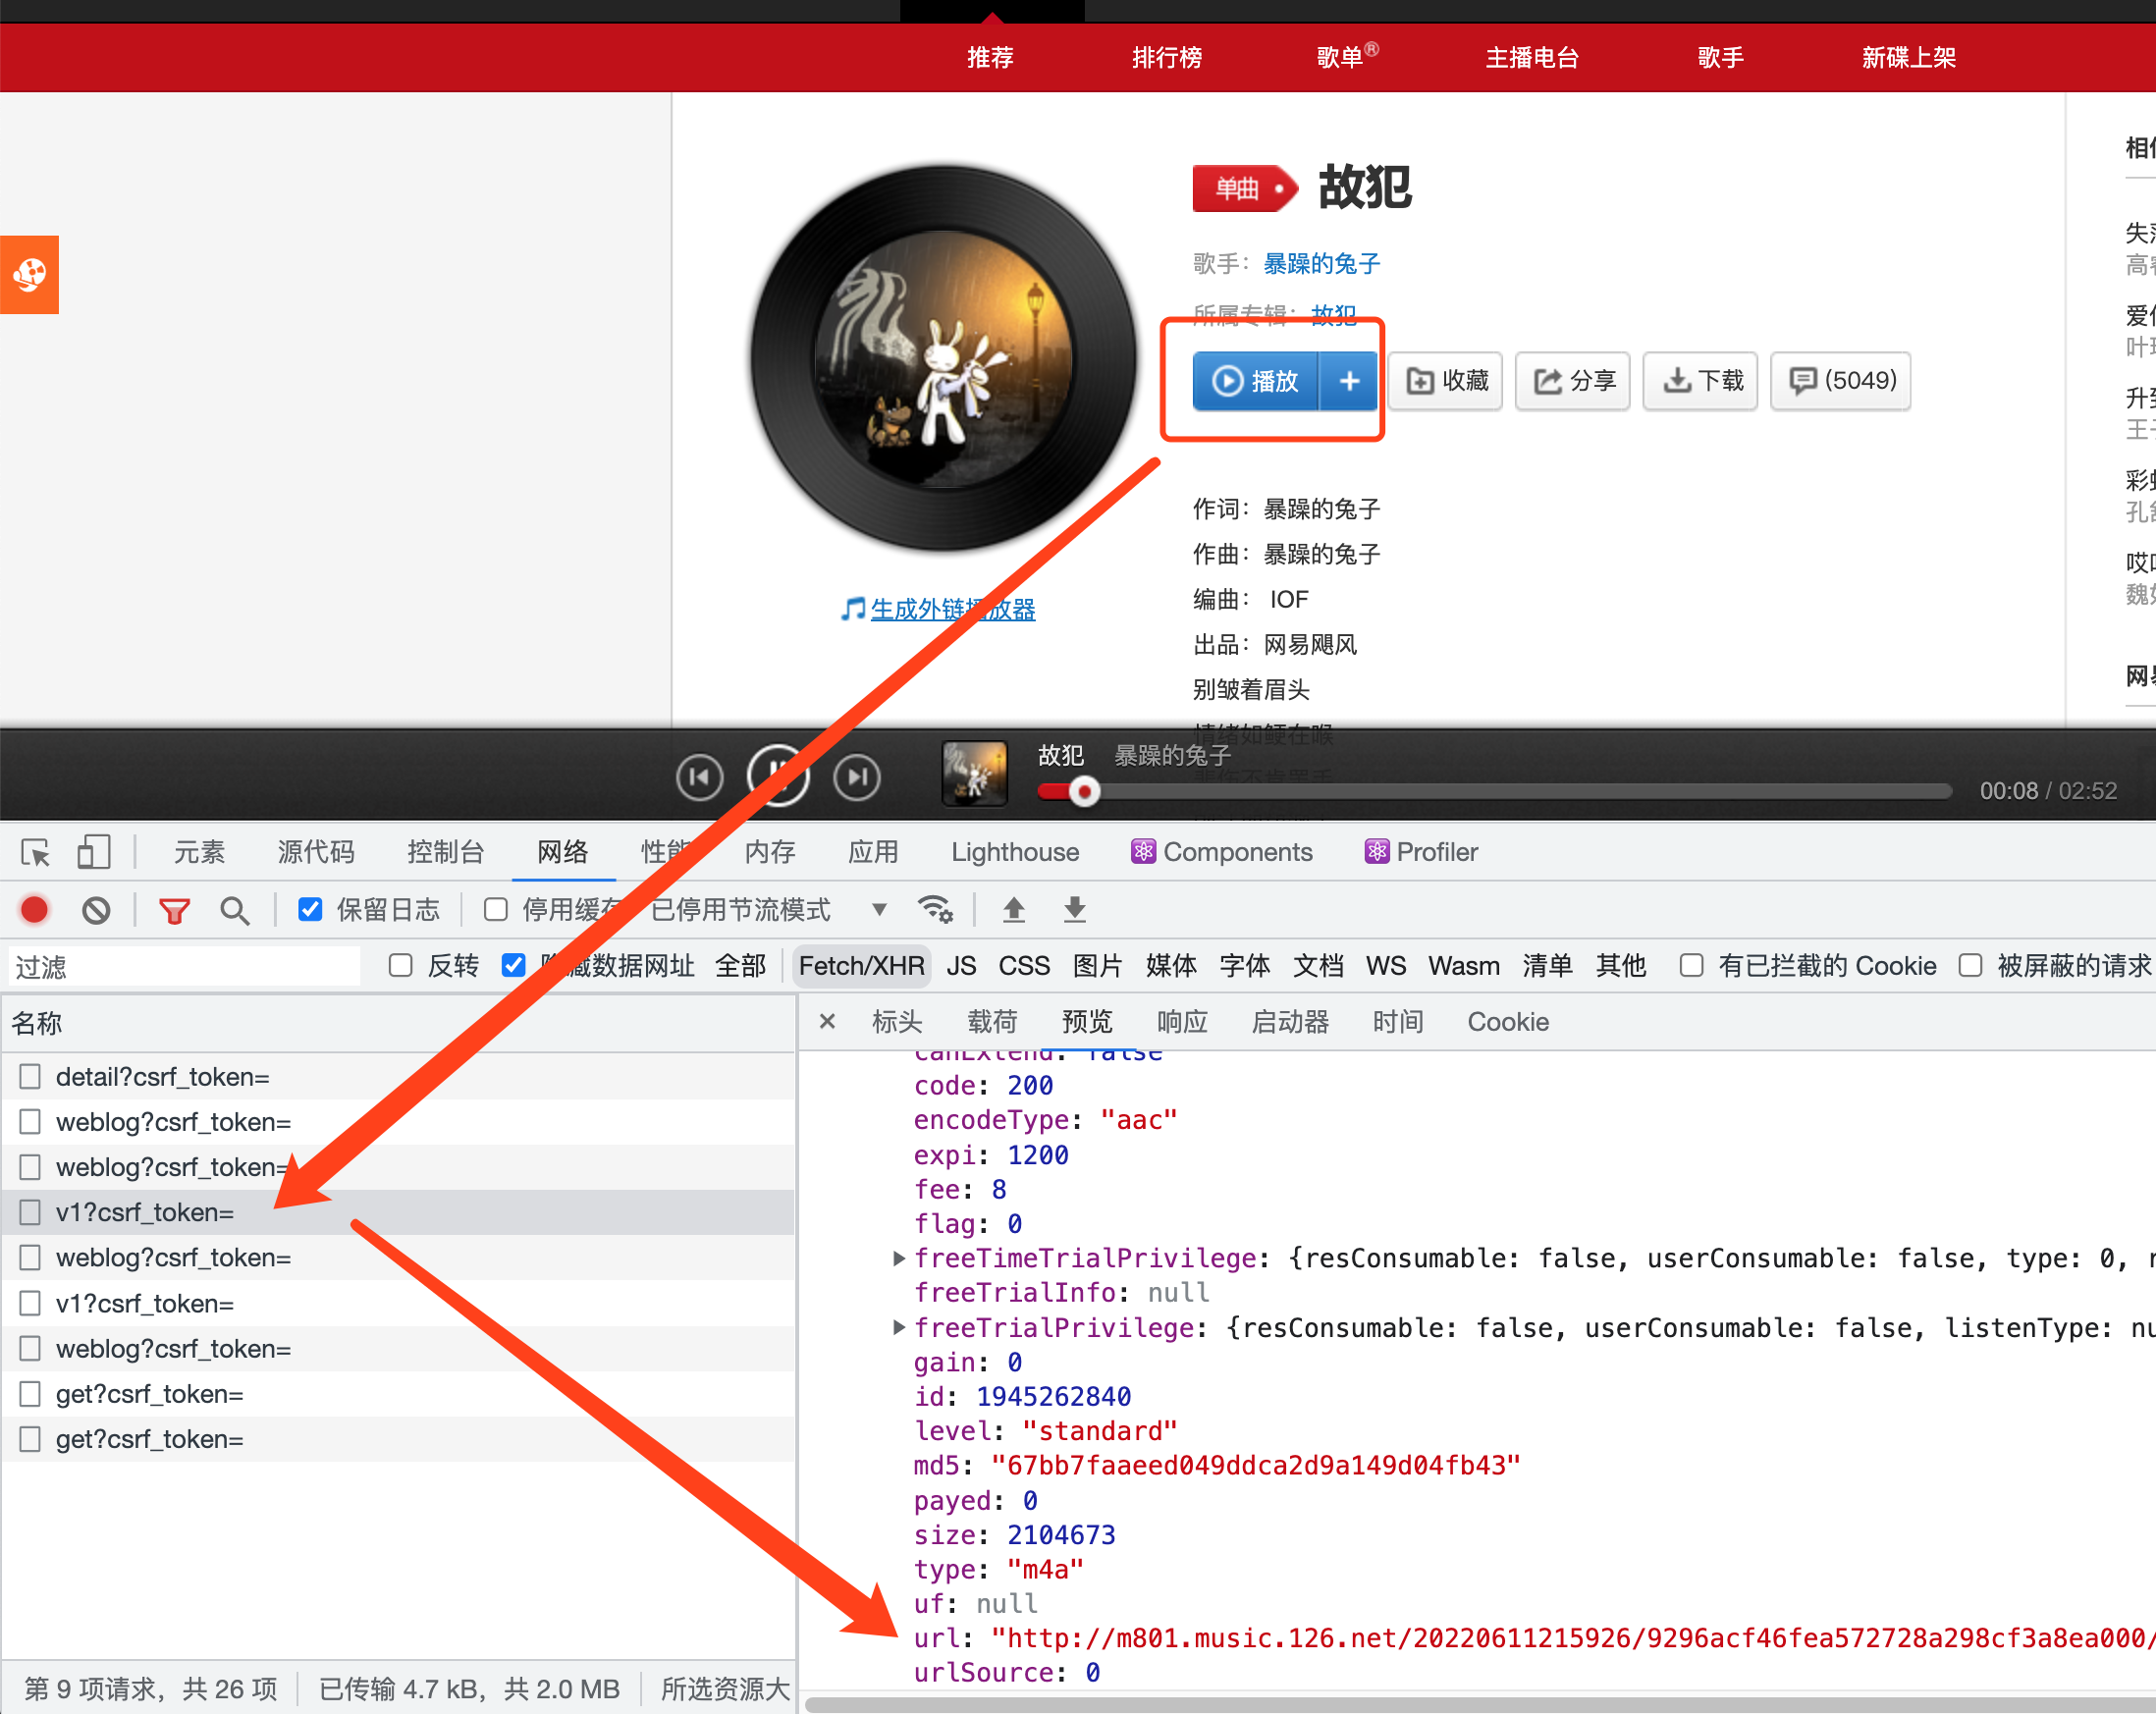This screenshot has width=2156, height=1714.
Task: Skip to next track in player bar
Action: coord(857,777)
